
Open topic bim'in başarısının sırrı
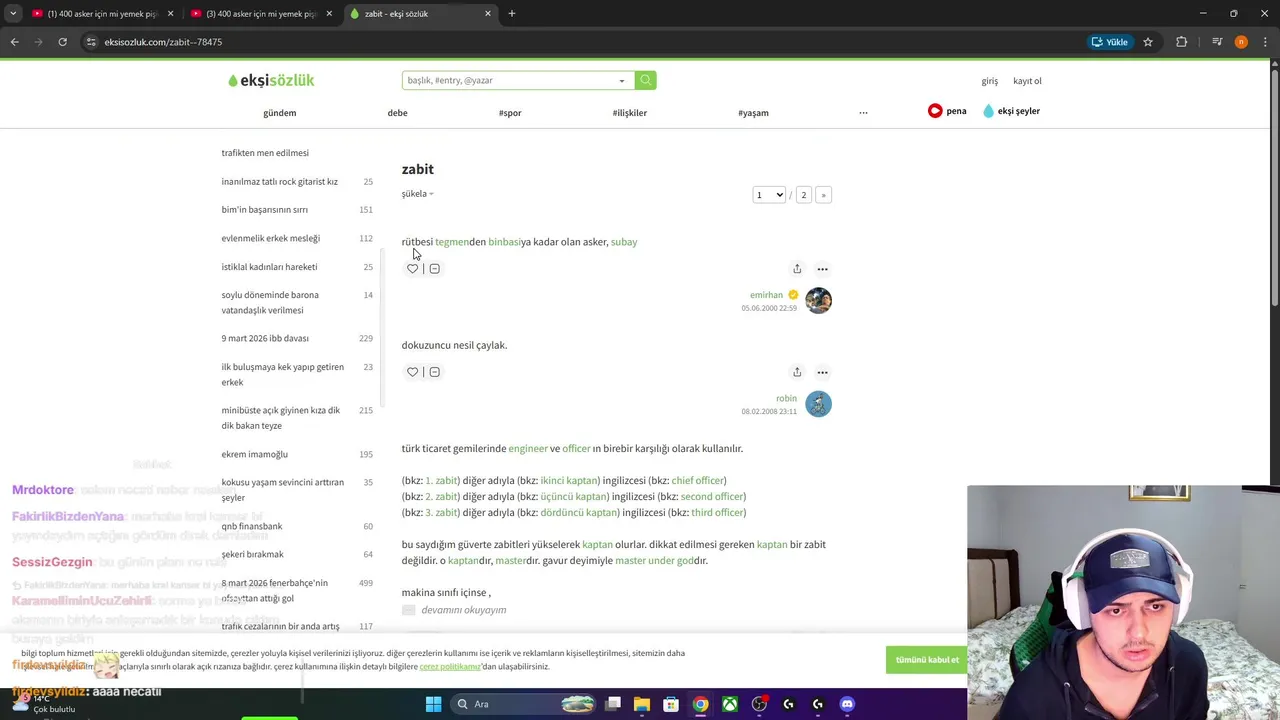pyautogui.click(x=265, y=210)
